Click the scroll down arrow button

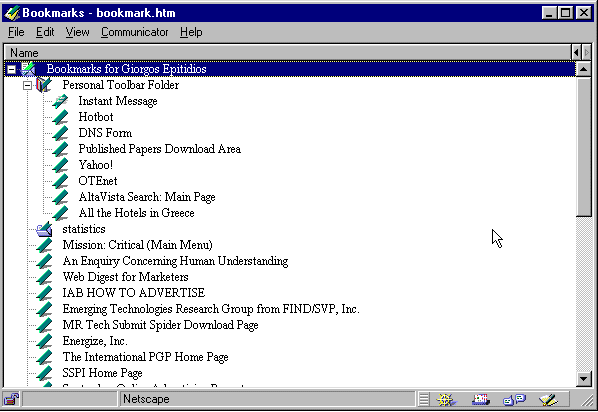coord(584,379)
